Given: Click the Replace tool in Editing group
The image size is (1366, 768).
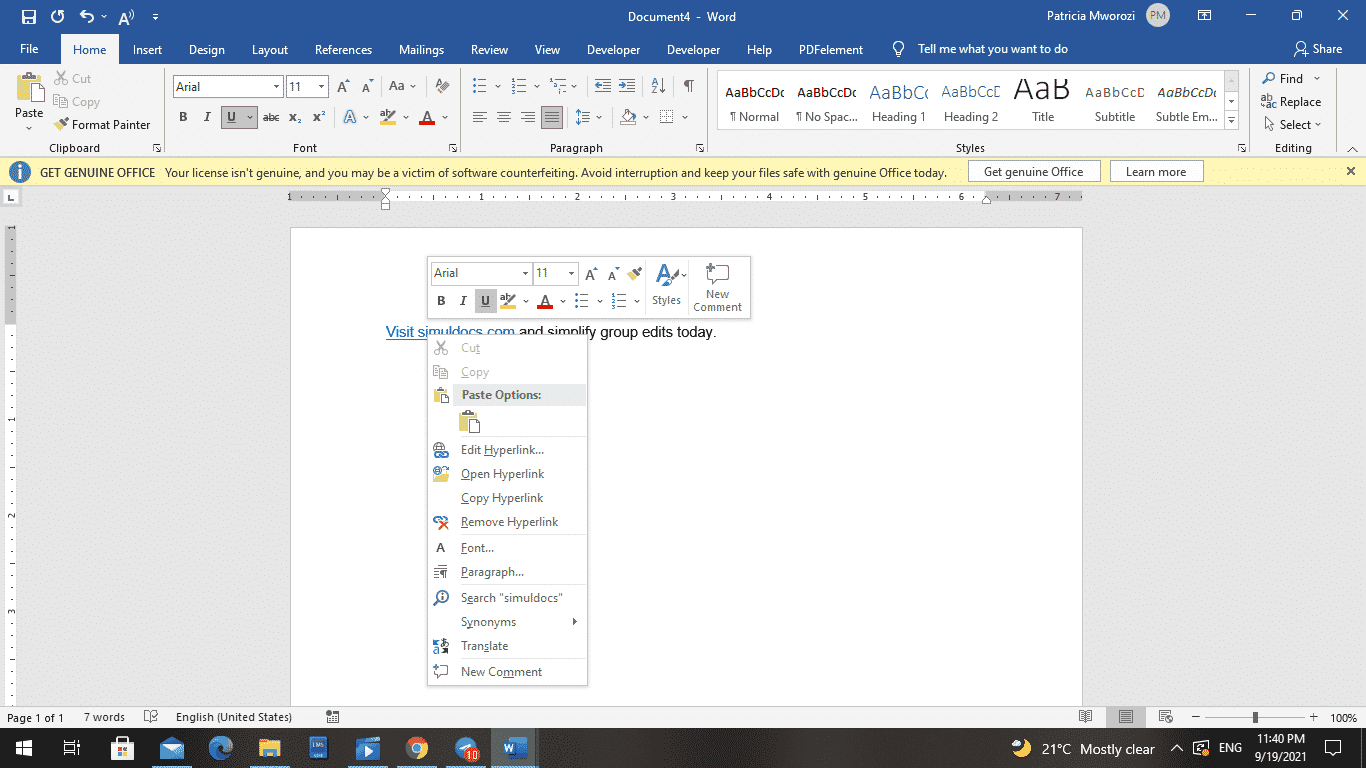Looking at the screenshot, I should click(1292, 101).
